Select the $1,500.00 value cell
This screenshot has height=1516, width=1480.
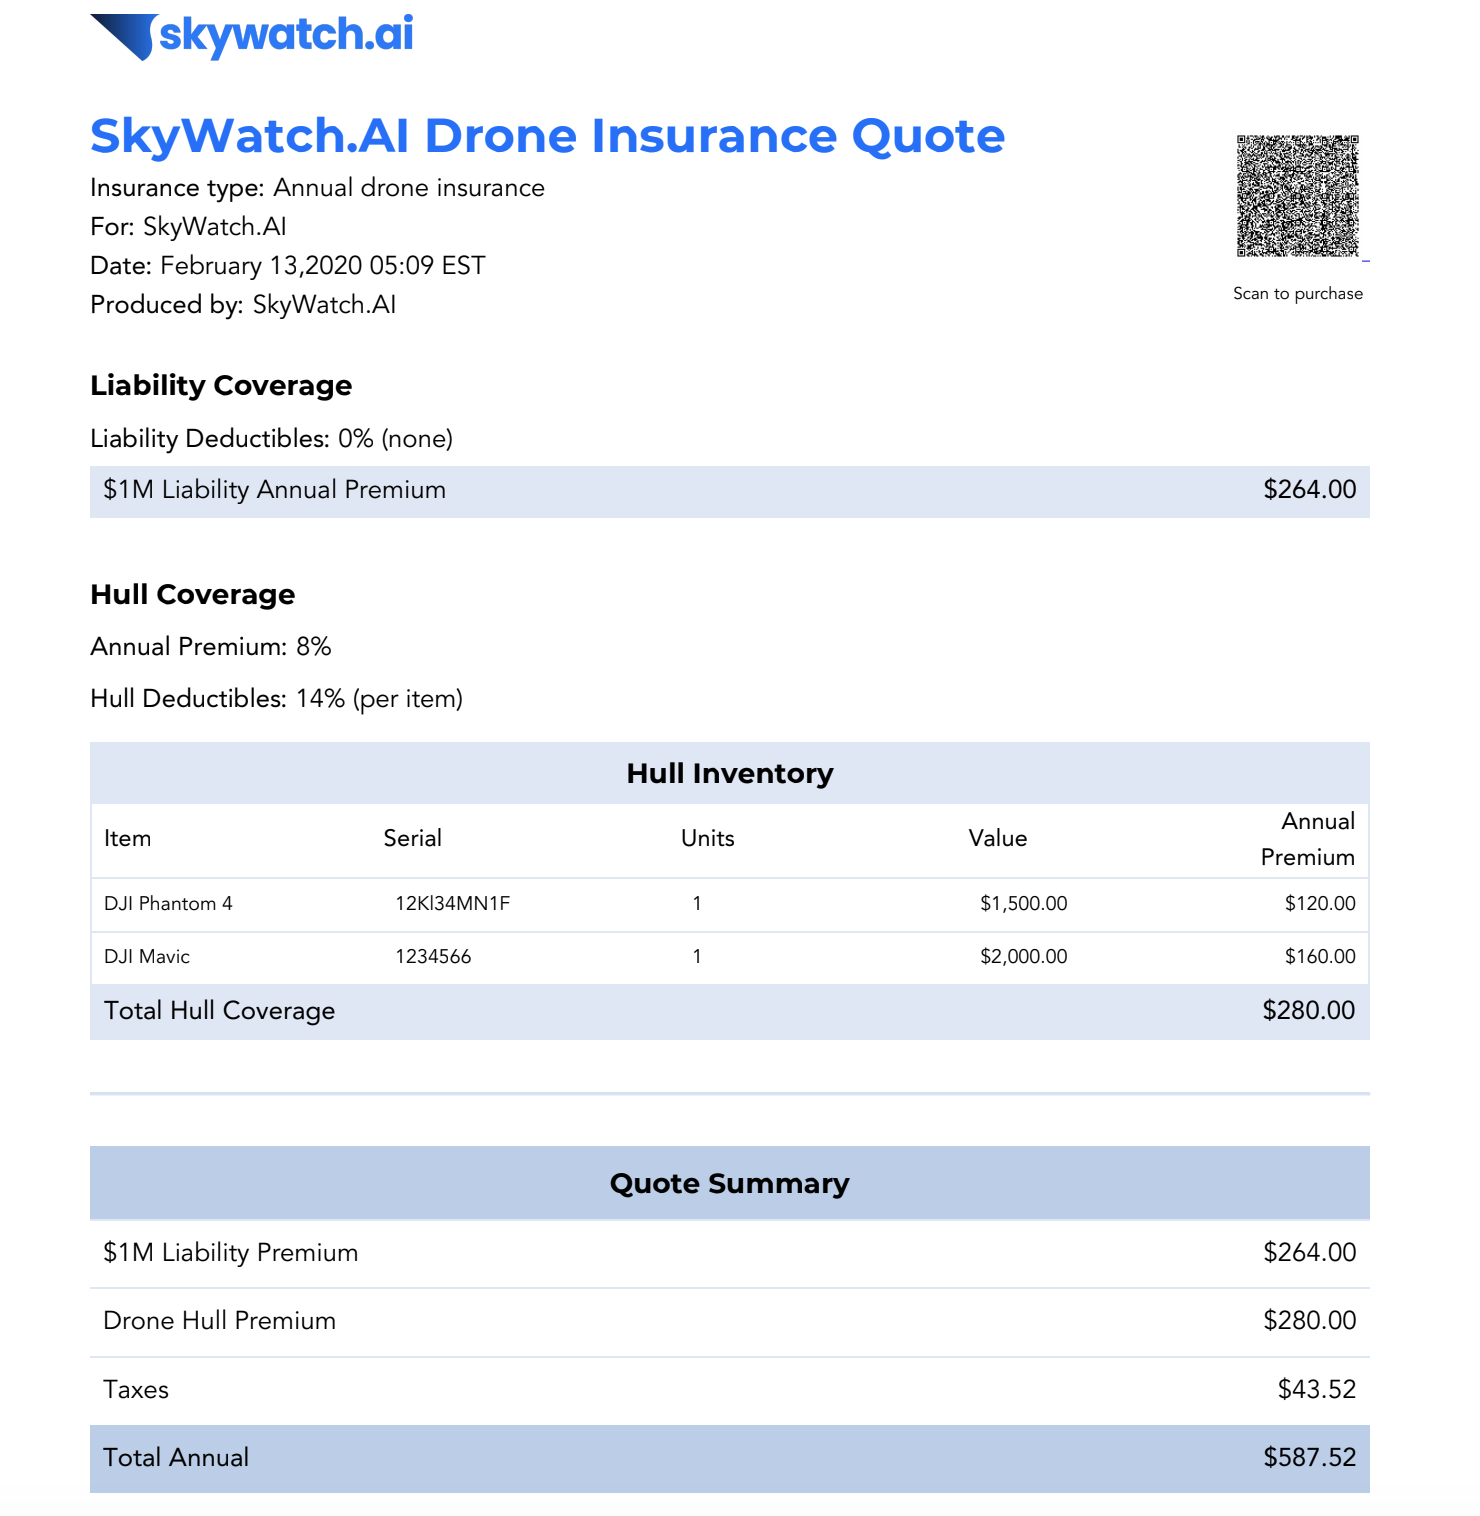[x=1024, y=904]
